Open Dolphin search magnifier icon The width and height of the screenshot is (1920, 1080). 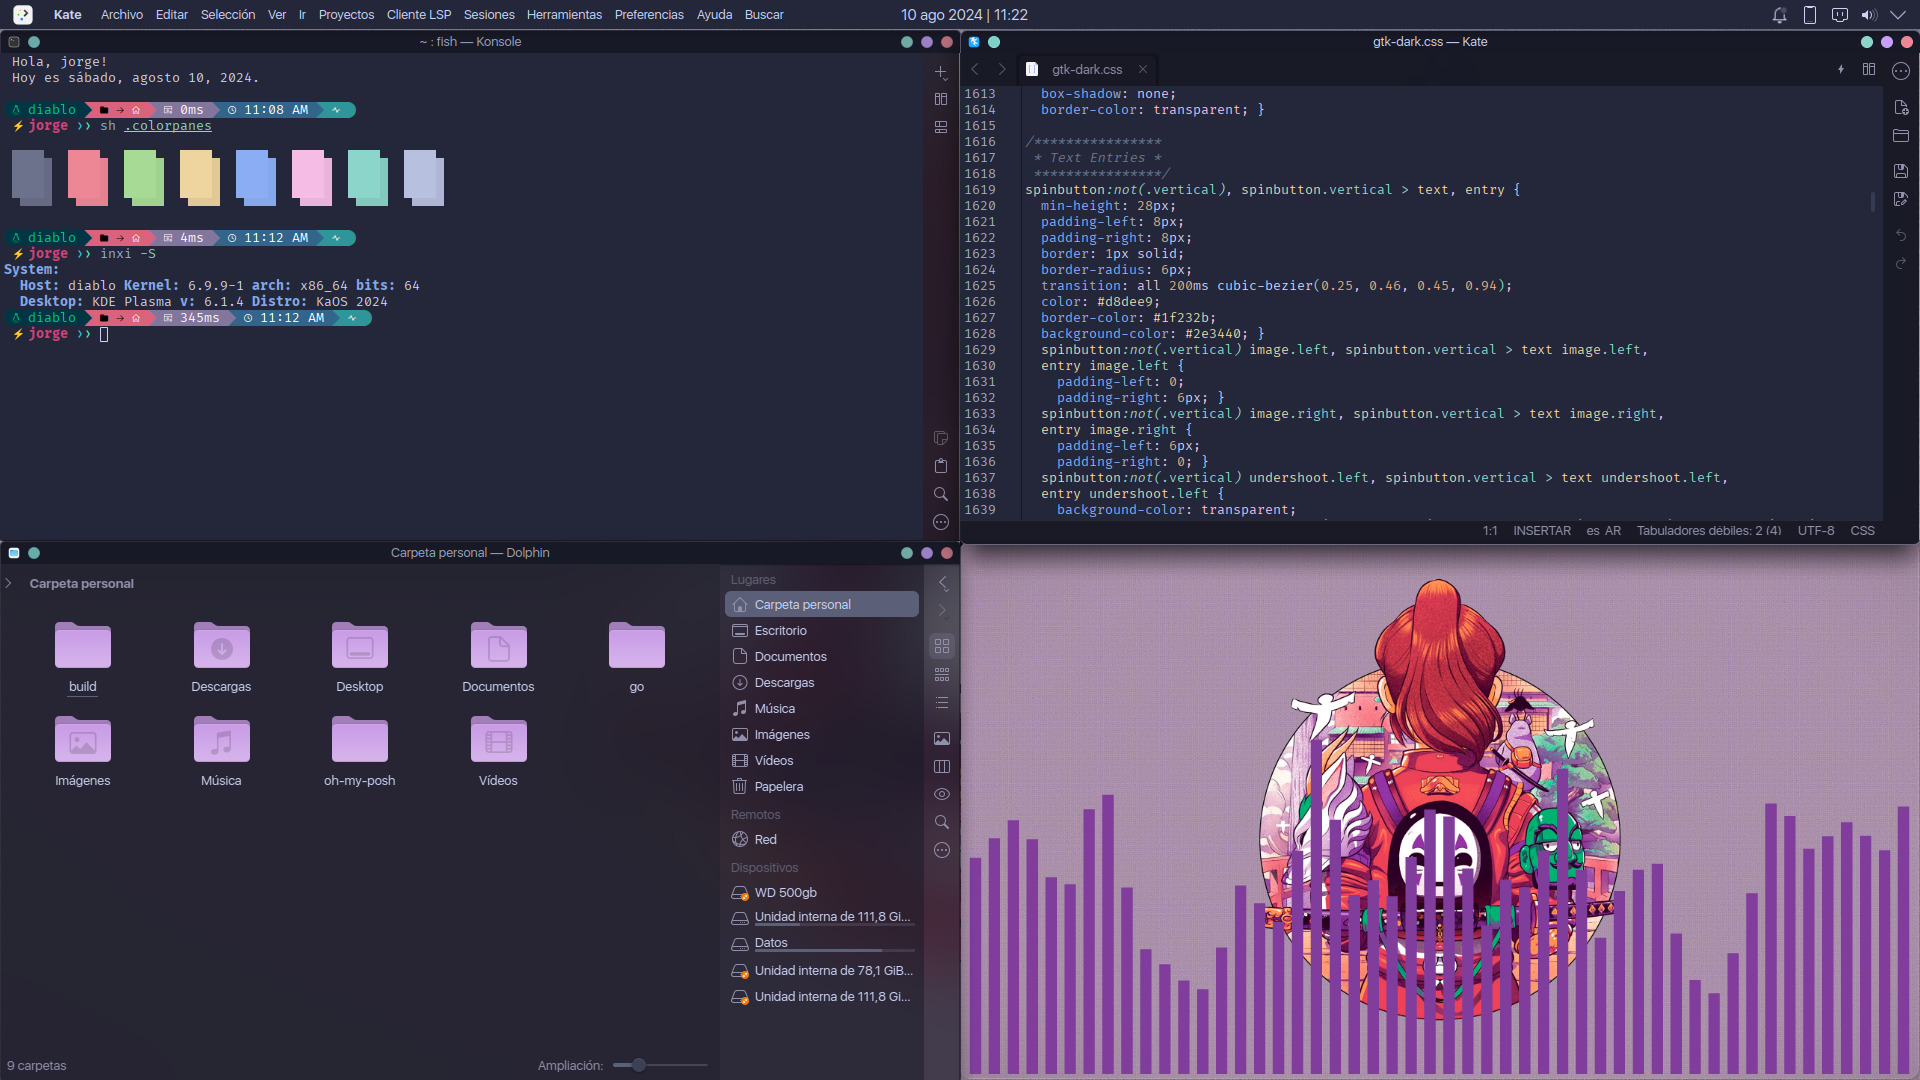pyautogui.click(x=942, y=822)
